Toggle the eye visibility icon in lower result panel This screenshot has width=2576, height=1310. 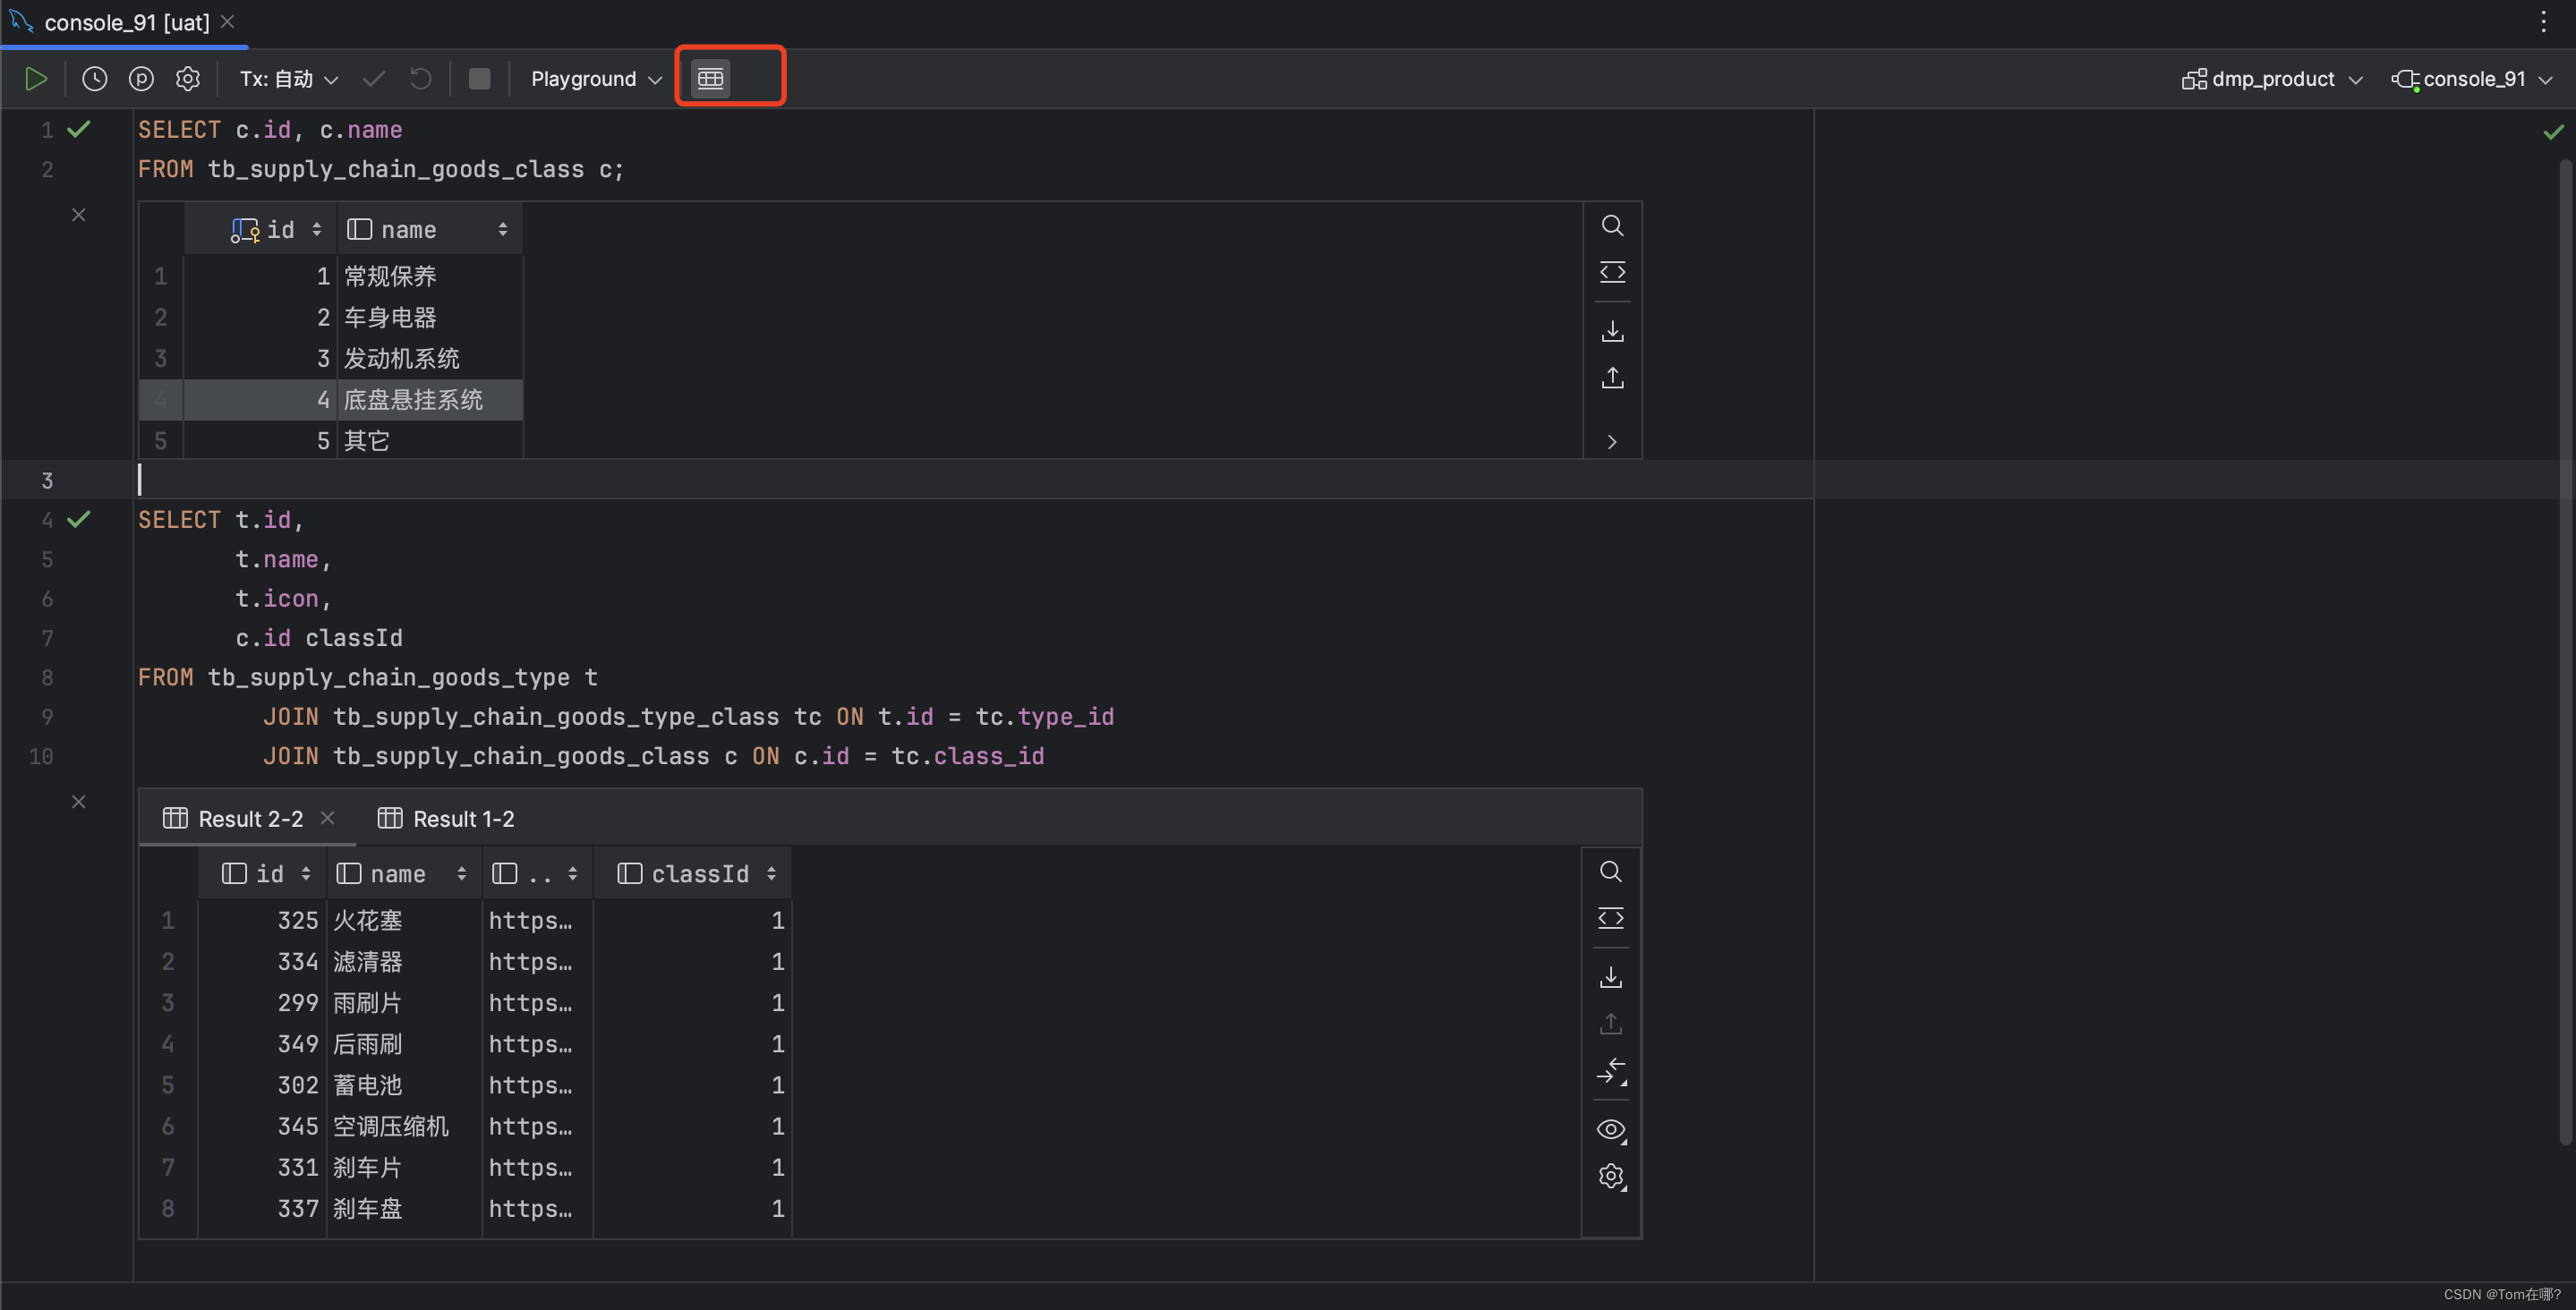1611,1130
